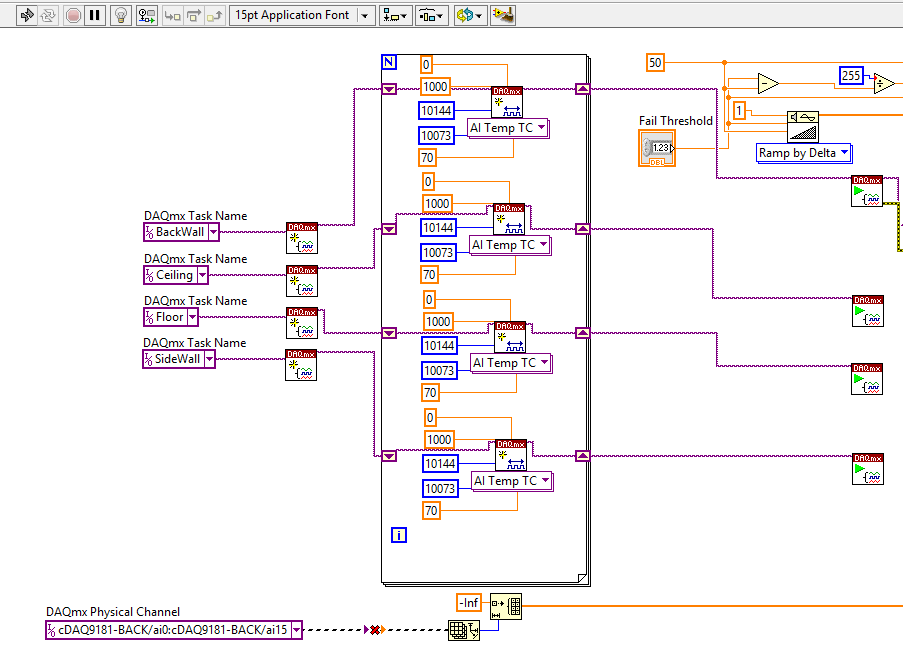Pause execution with the Pause button
The height and width of the screenshot is (653, 903).
[x=94, y=16]
